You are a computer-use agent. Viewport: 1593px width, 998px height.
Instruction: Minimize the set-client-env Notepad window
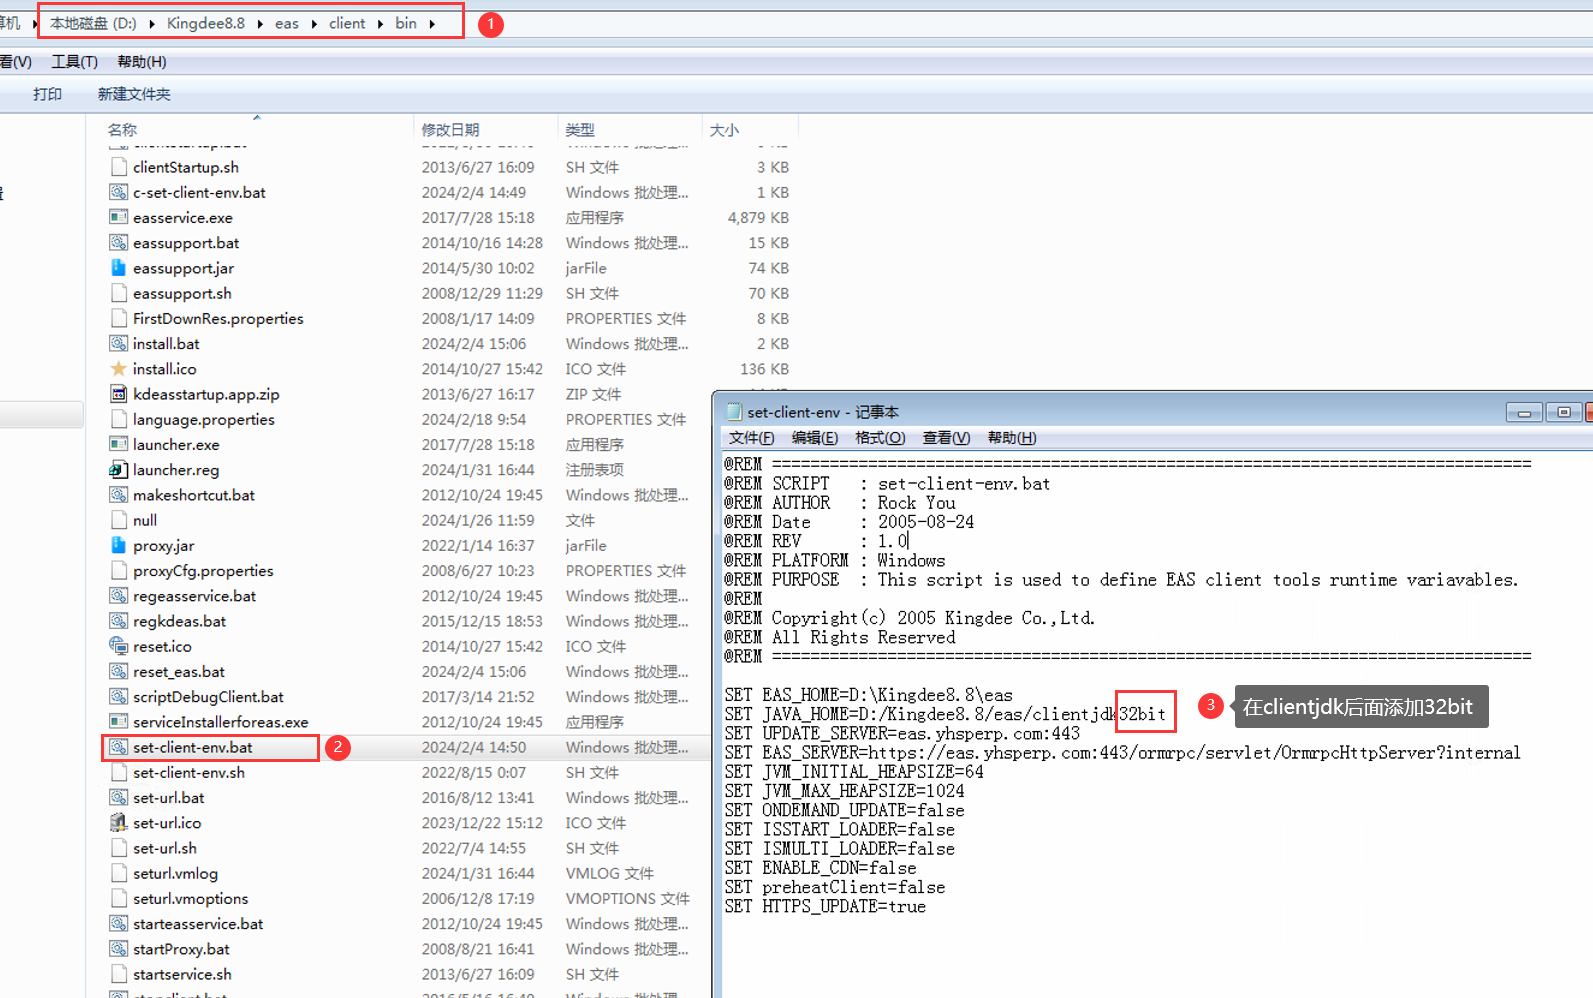click(x=1524, y=412)
